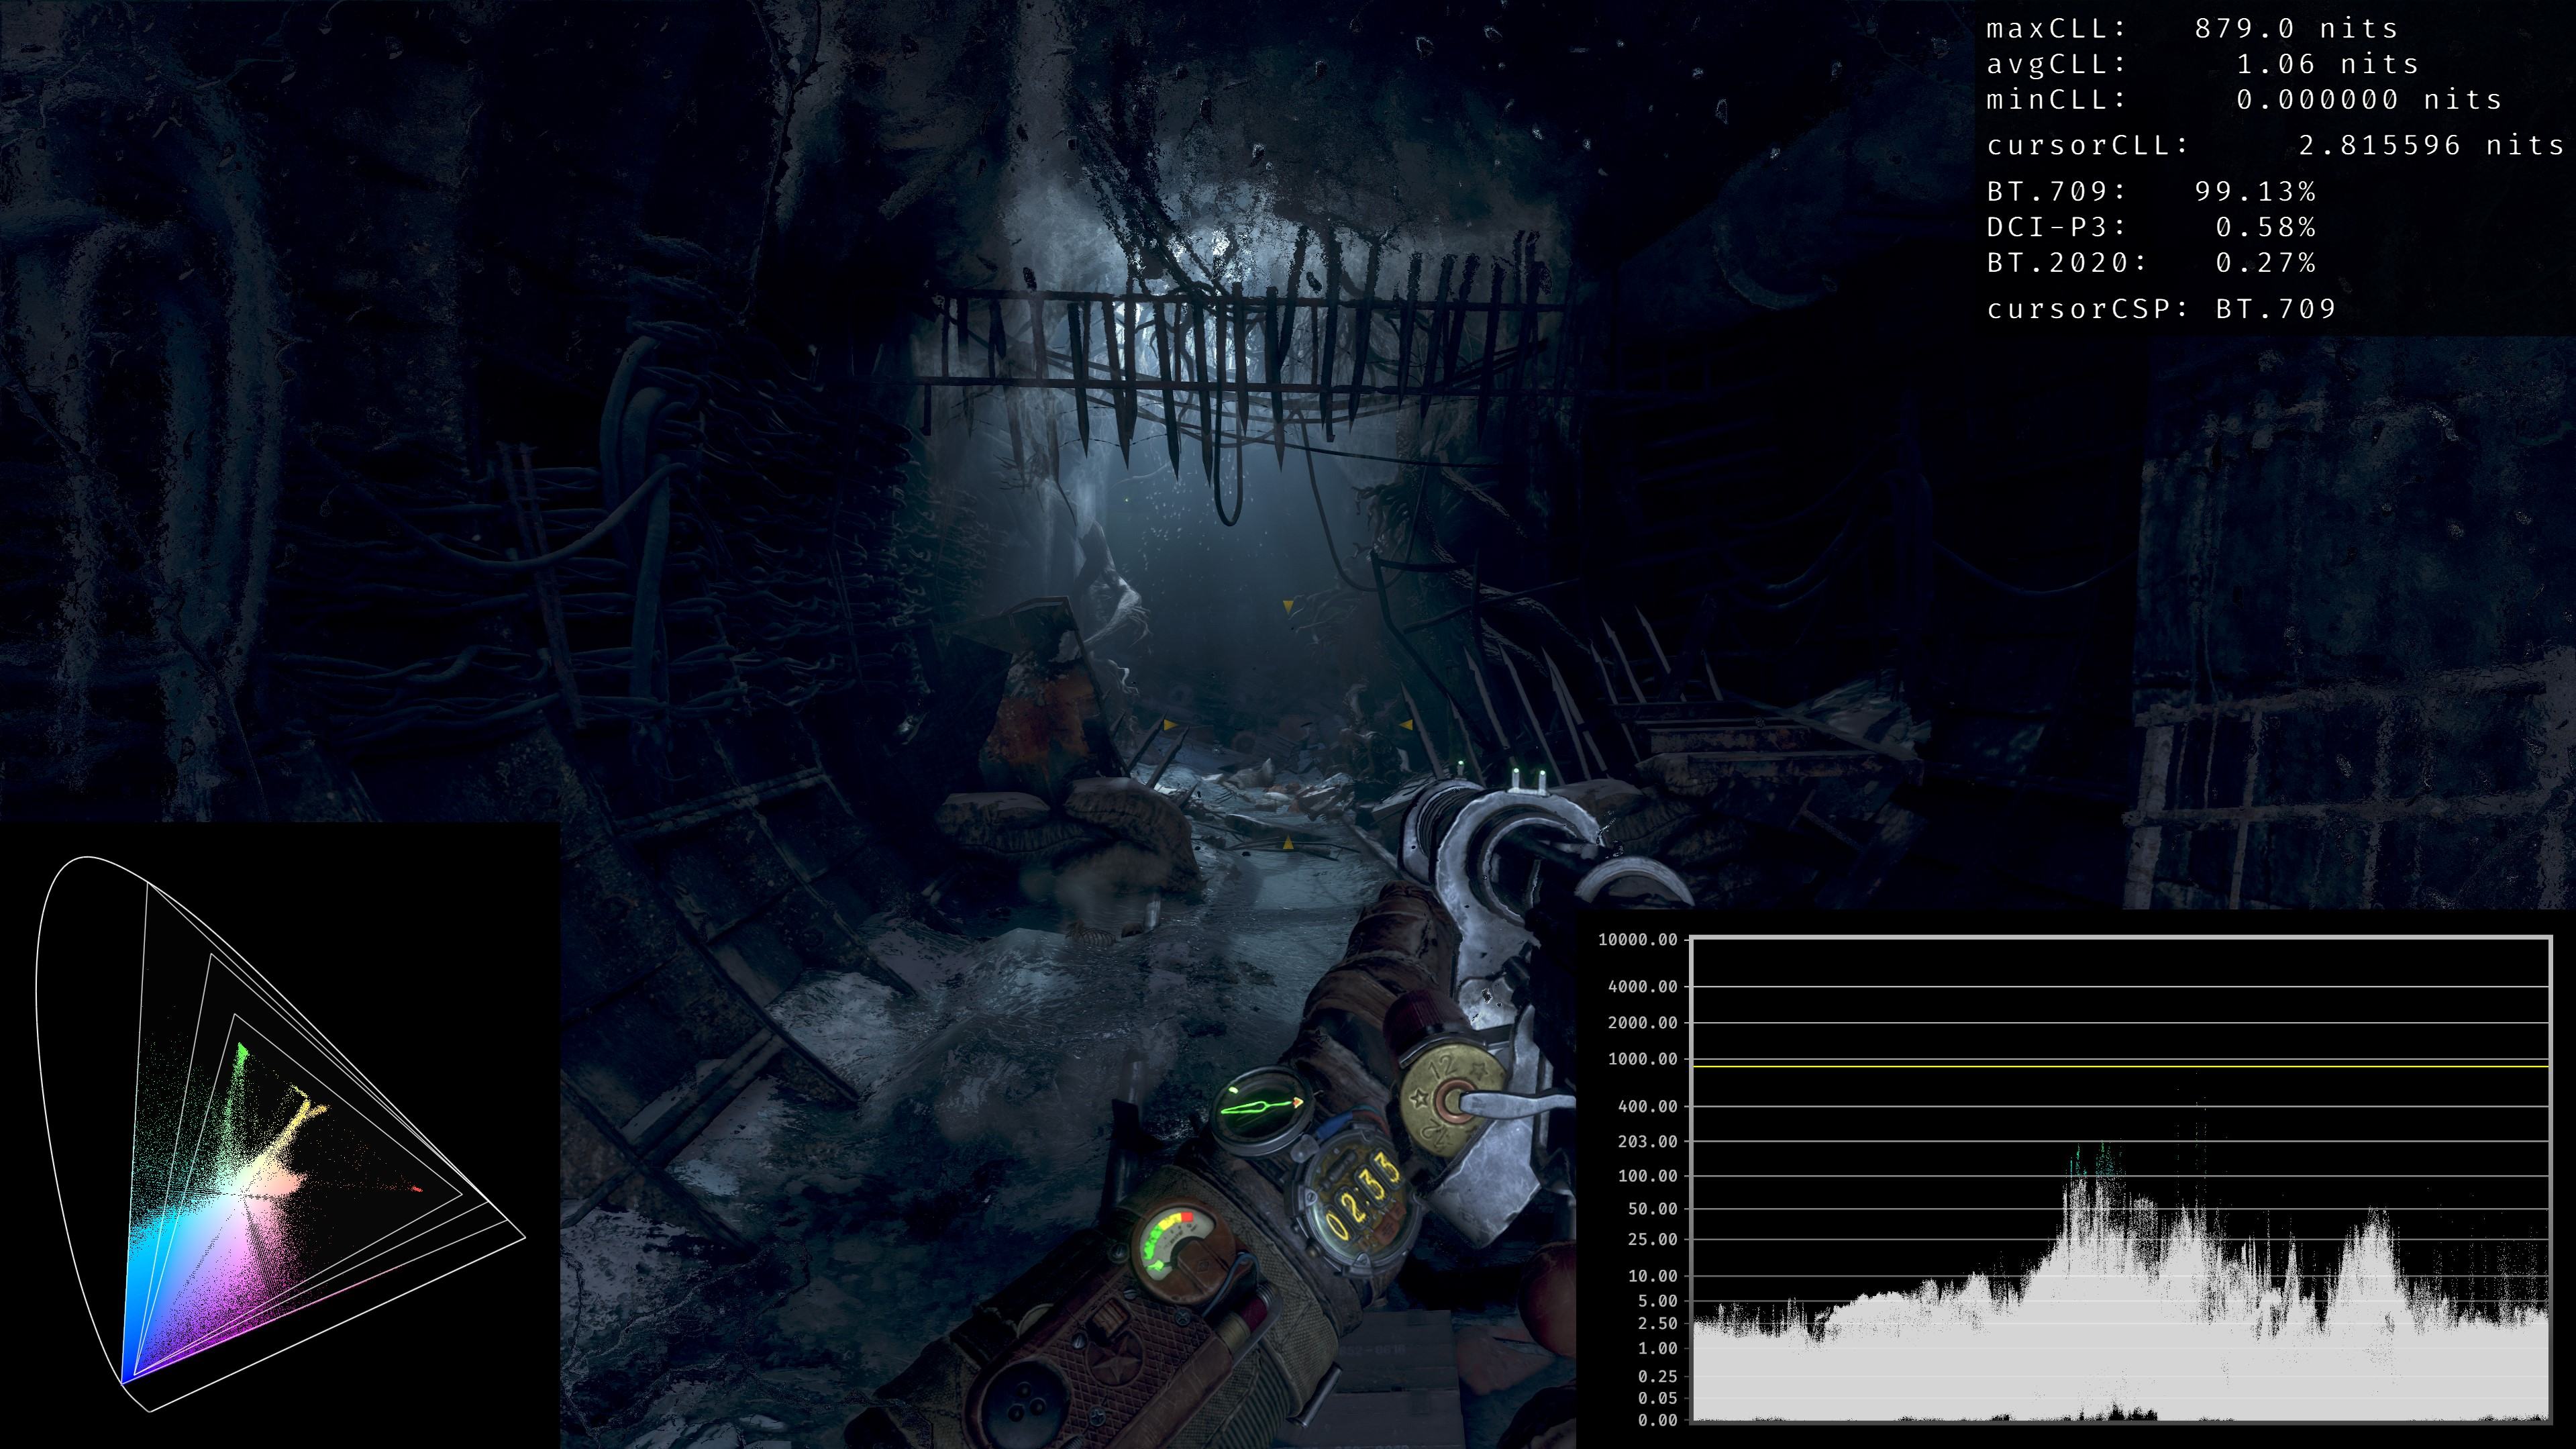Click the yellow maxCLL line on waveform
The height and width of the screenshot is (1449, 2576).
2120,1066
